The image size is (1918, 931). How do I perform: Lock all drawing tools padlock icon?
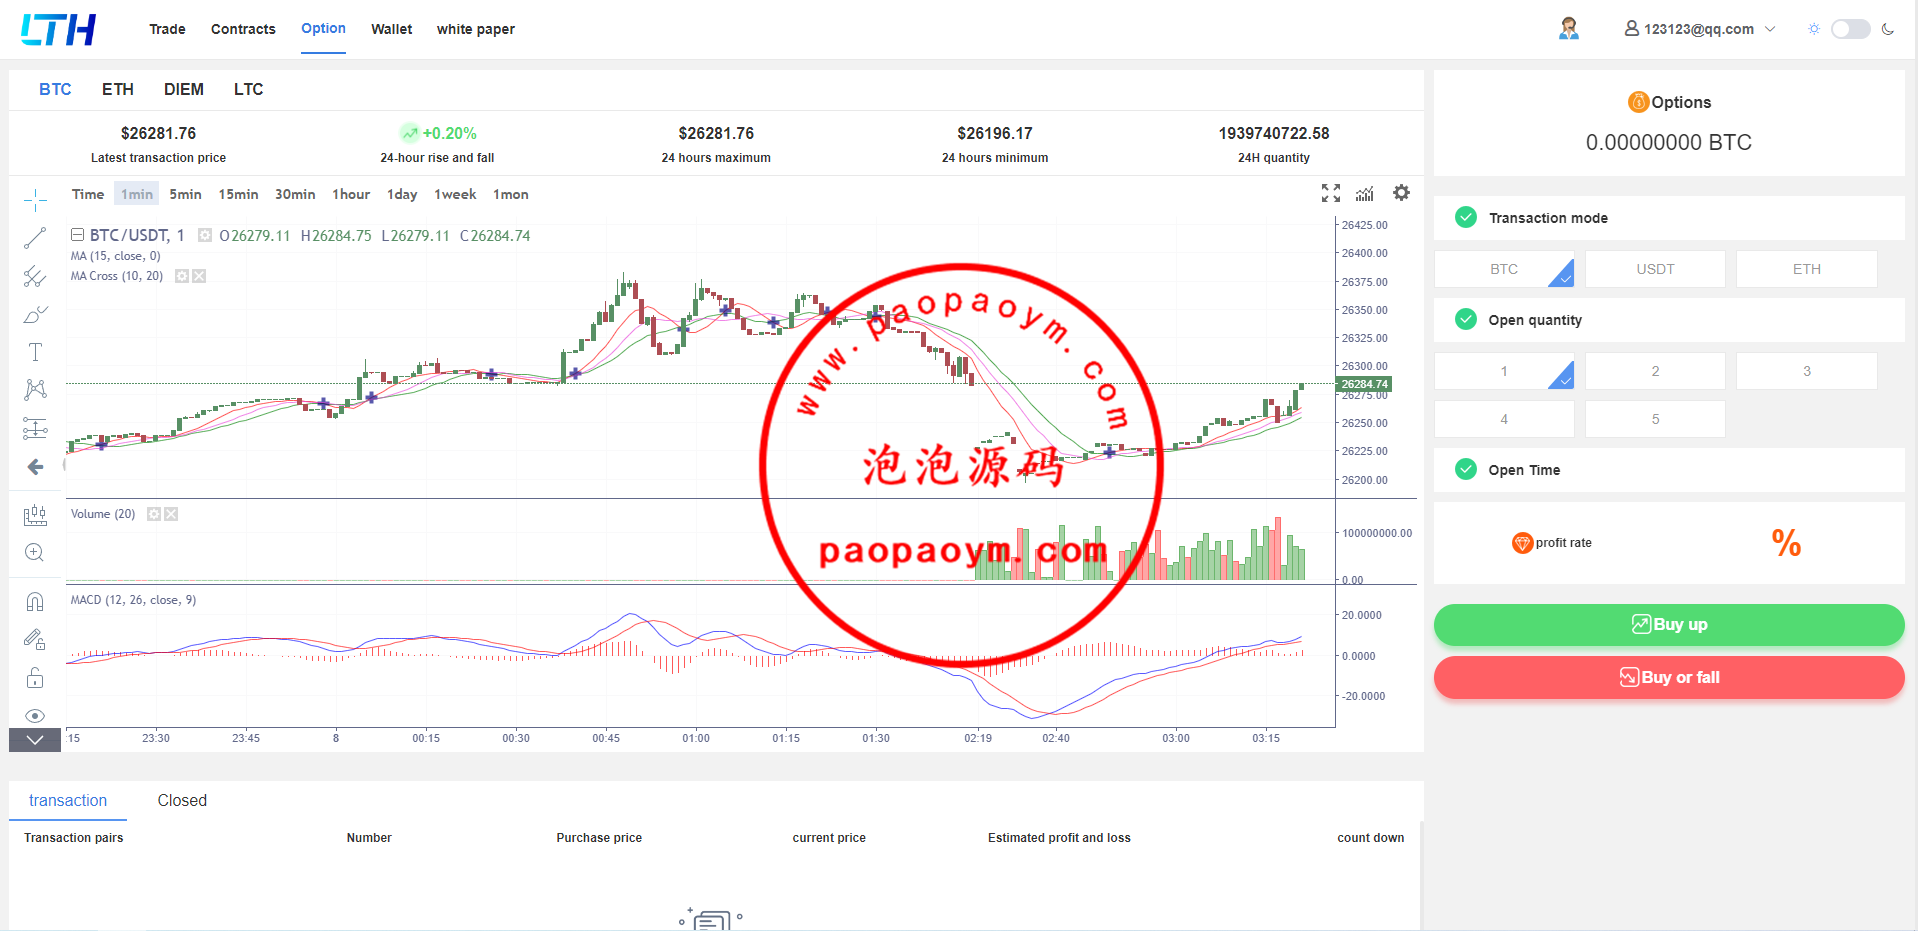[35, 677]
